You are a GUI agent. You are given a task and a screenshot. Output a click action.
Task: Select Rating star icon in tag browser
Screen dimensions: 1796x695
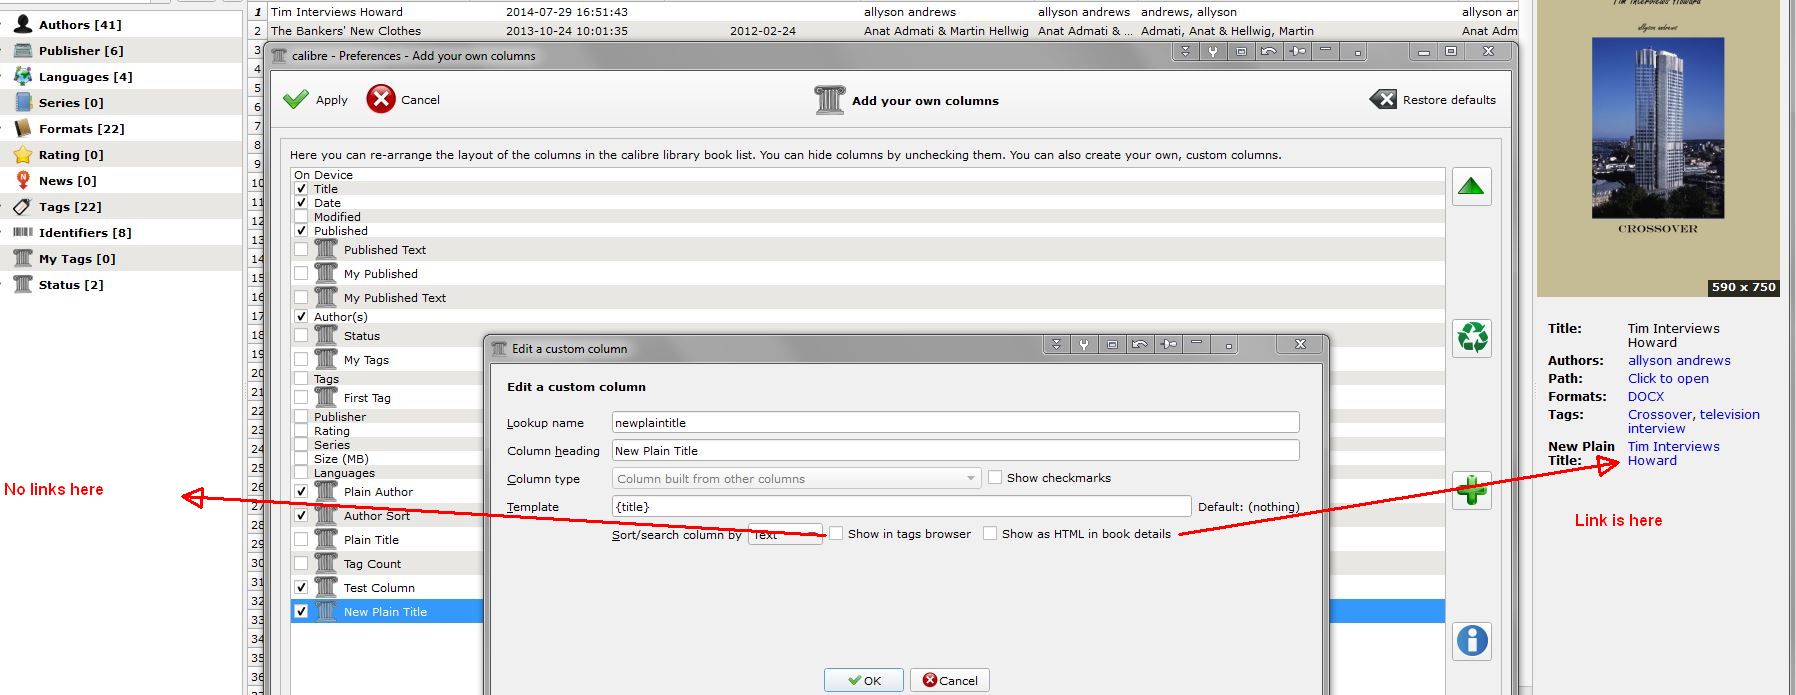[x=23, y=154]
